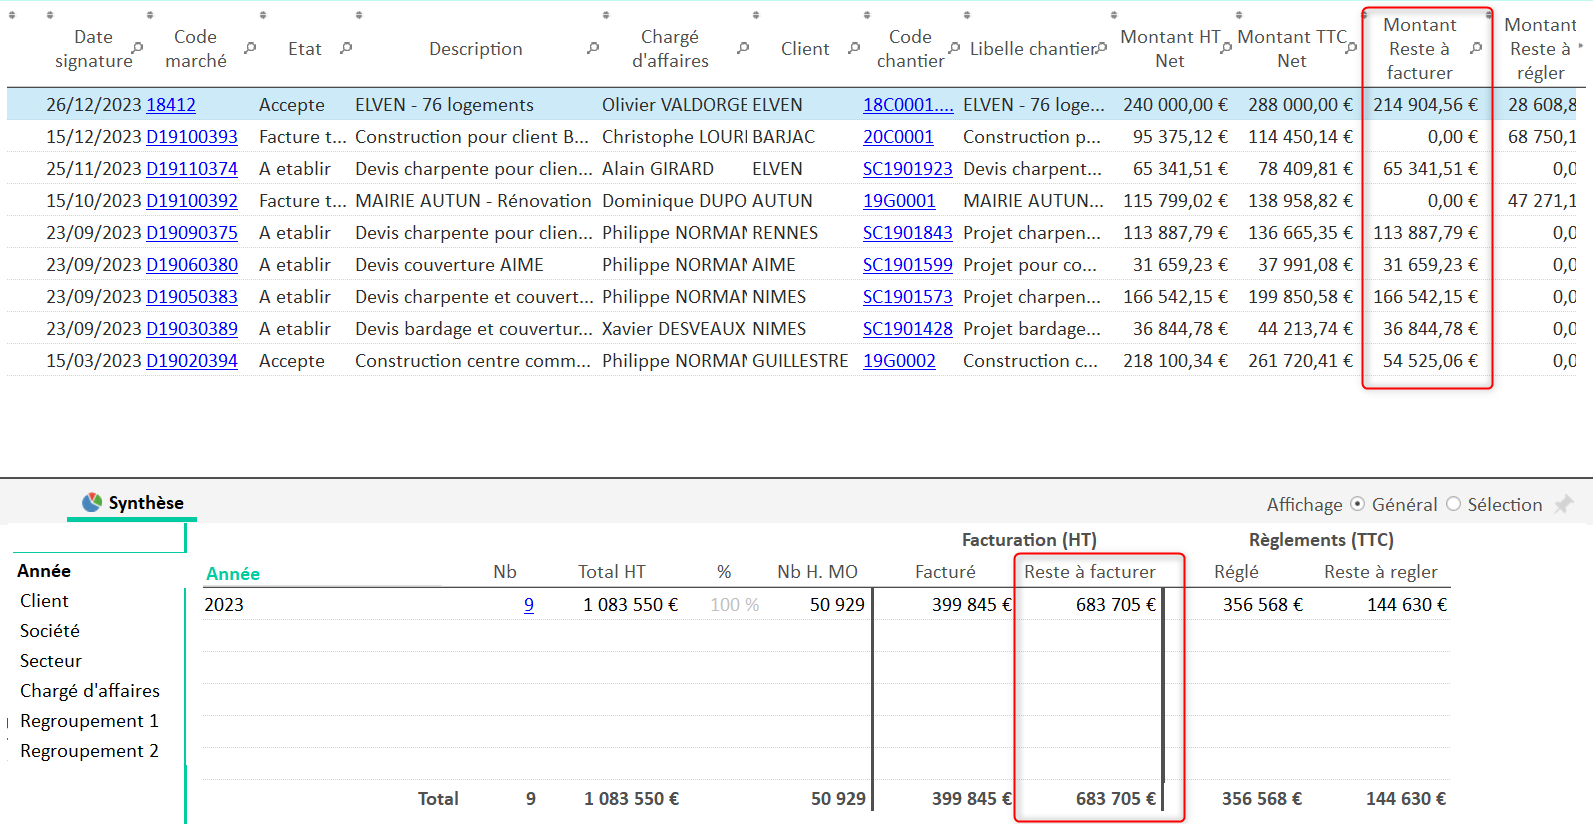Choose Chargé d'affaires in grouping list
The height and width of the screenshot is (824, 1593).
(90, 691)
